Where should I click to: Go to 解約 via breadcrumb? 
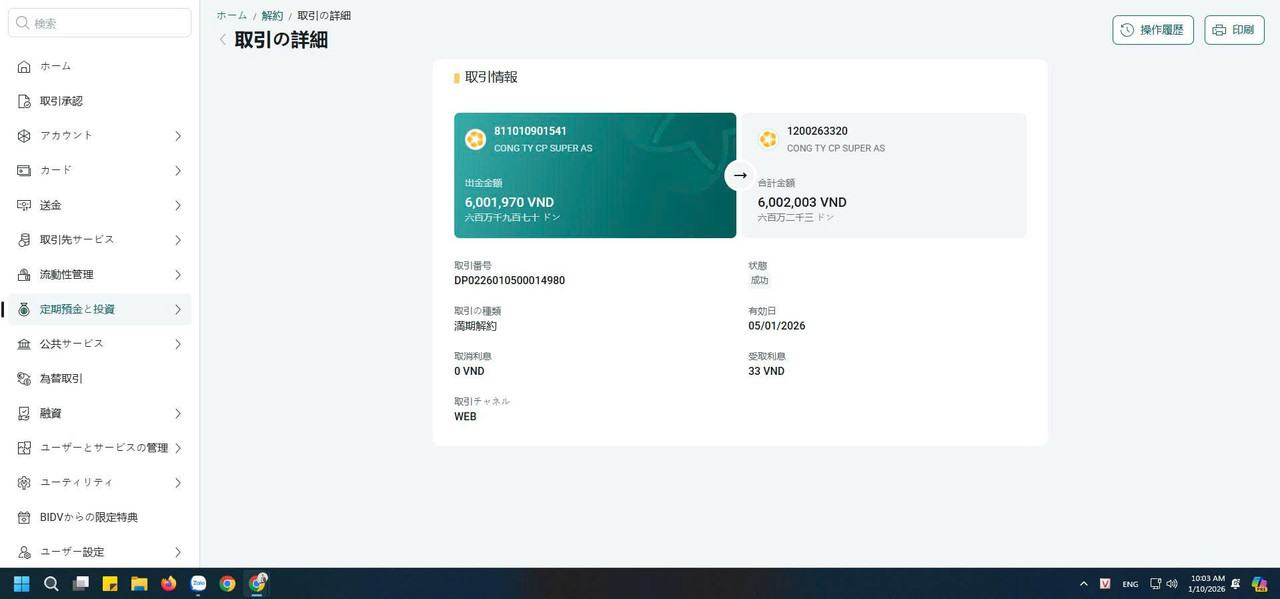tap(272, 16)
